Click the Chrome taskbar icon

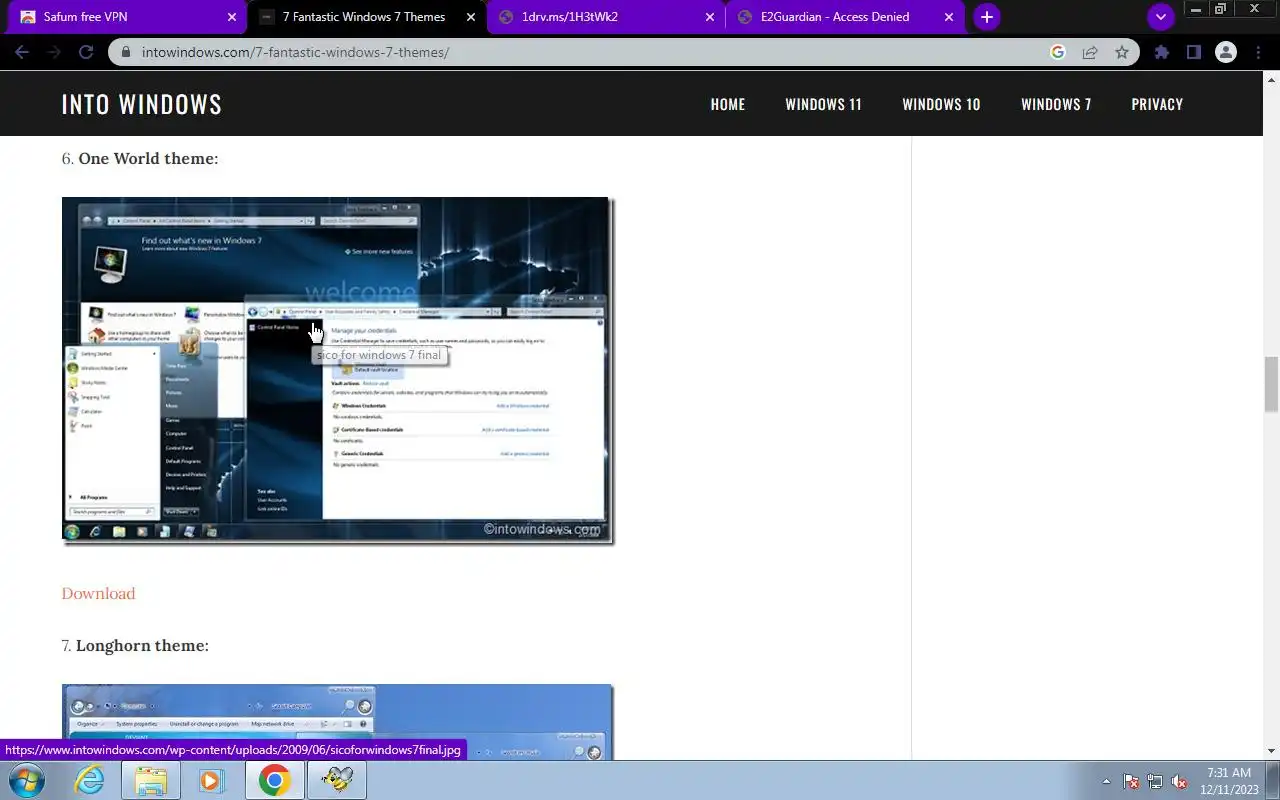[x=274, y=780]
